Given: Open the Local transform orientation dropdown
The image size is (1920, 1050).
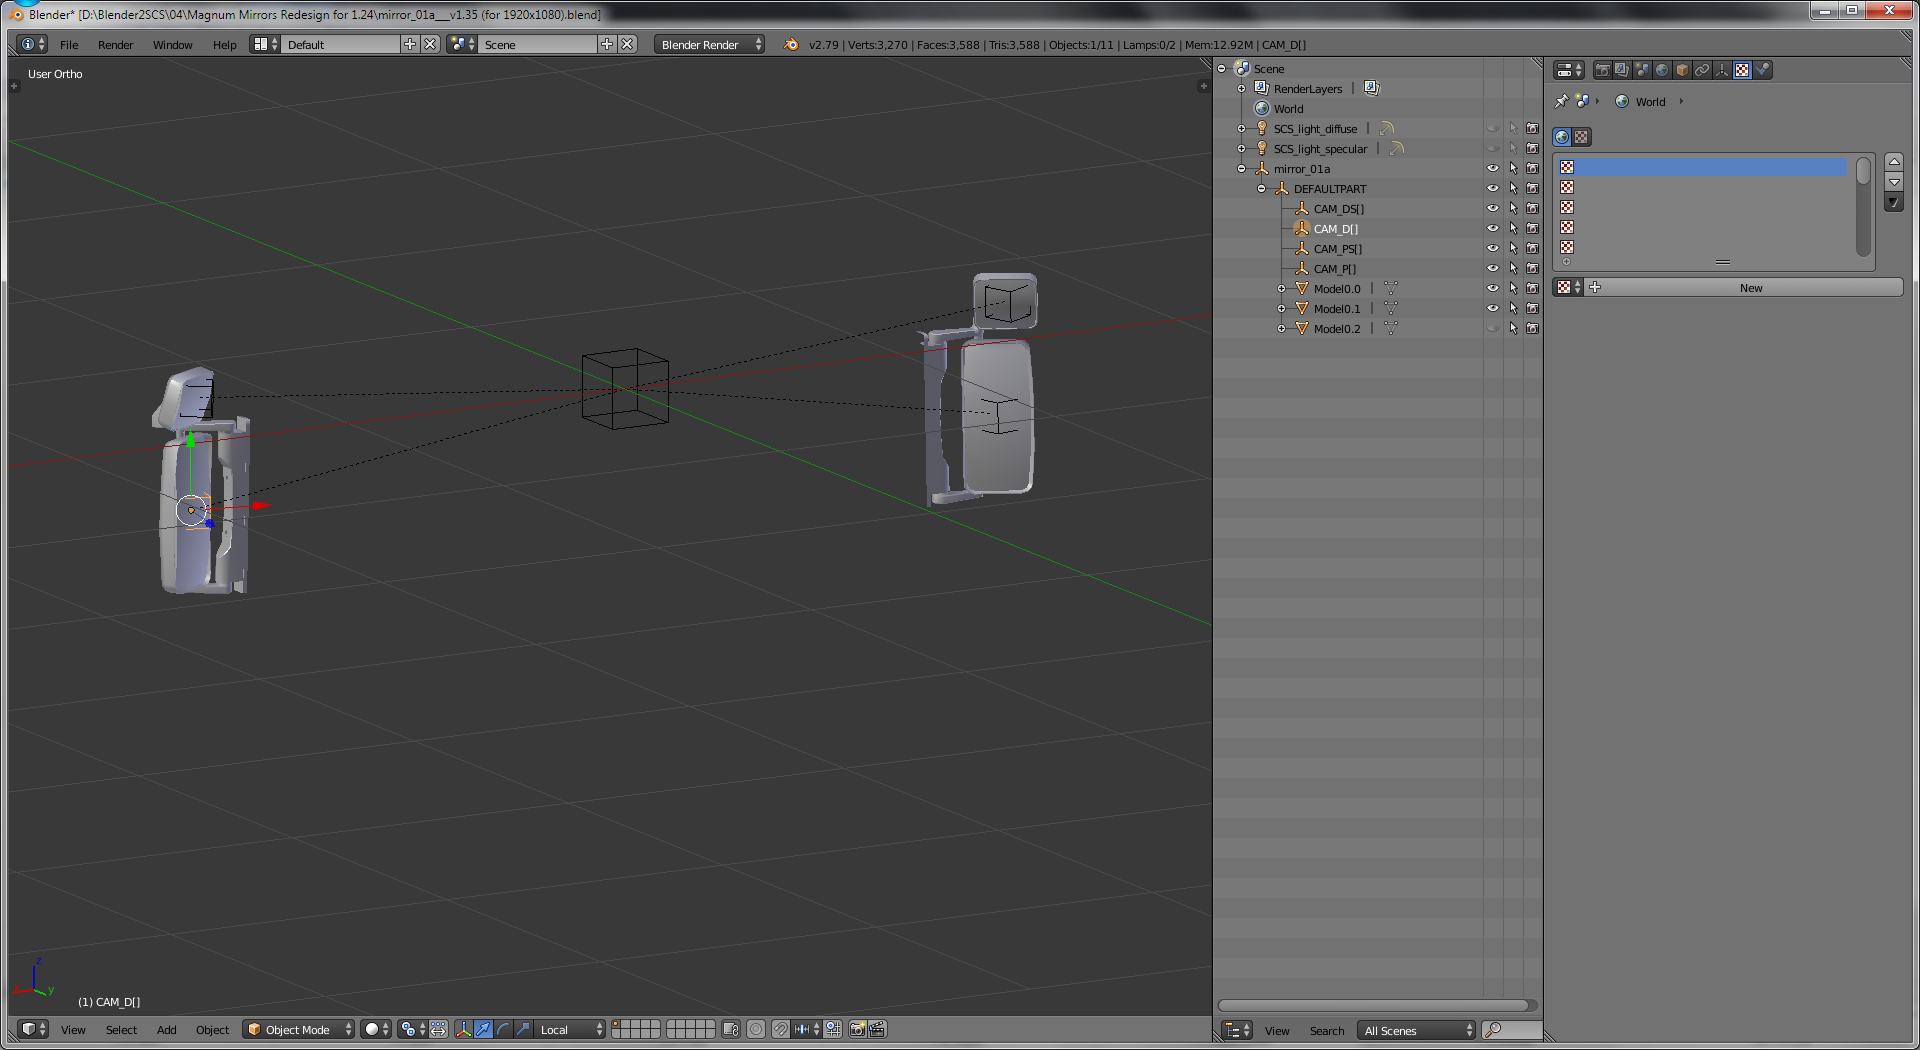Looking at the screenshot, I should [x=570, y=1029].
